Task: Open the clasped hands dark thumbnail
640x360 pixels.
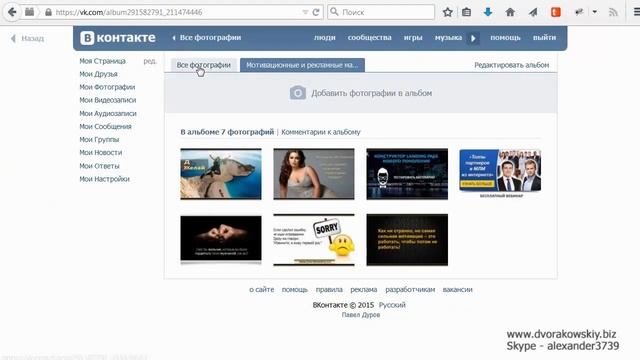Action: click(x=221, y=239)
